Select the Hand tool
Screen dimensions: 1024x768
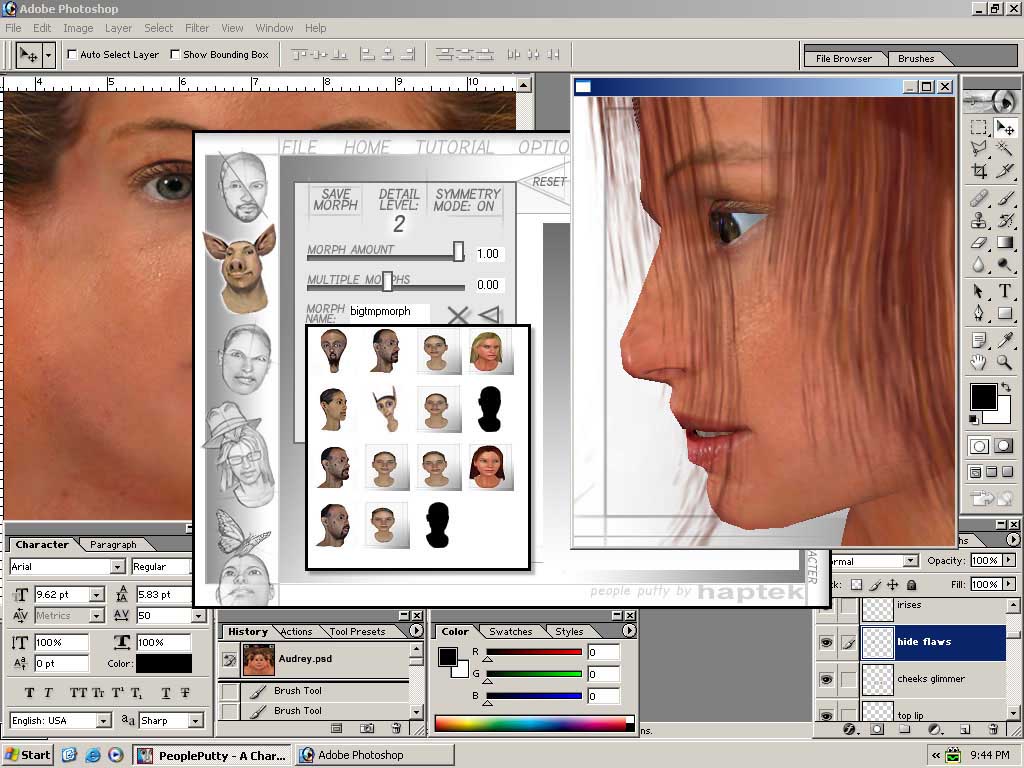(978, 362)
